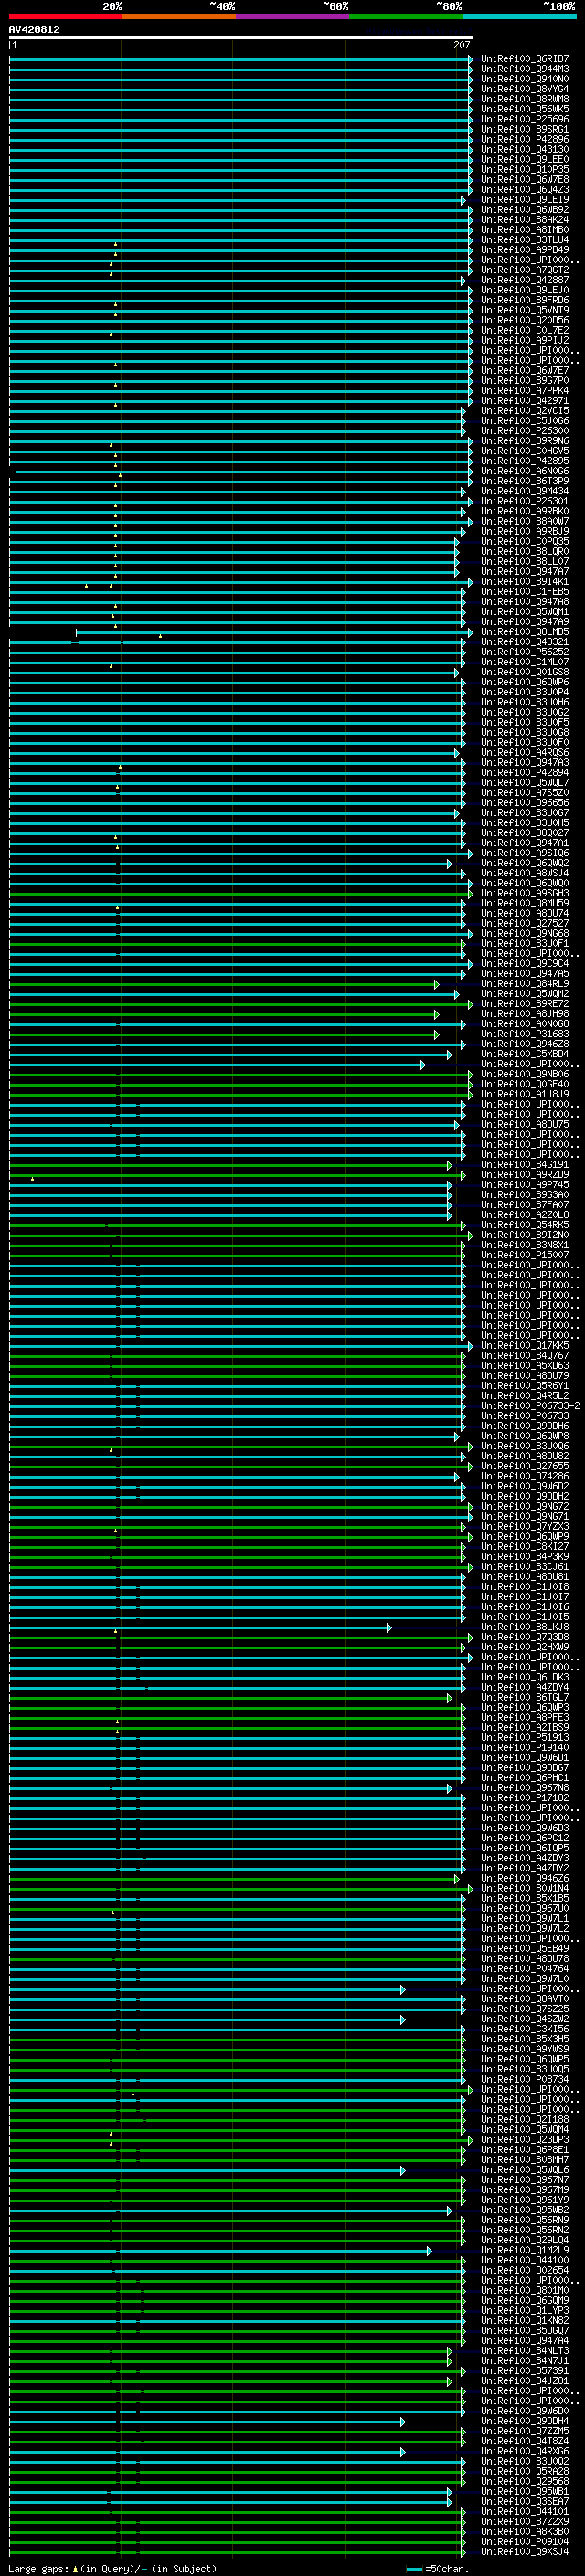The width and height of the screenshot is (585, 2576).
Task: Select hit label UniRef100_P26301
Action: coord(525,501)
